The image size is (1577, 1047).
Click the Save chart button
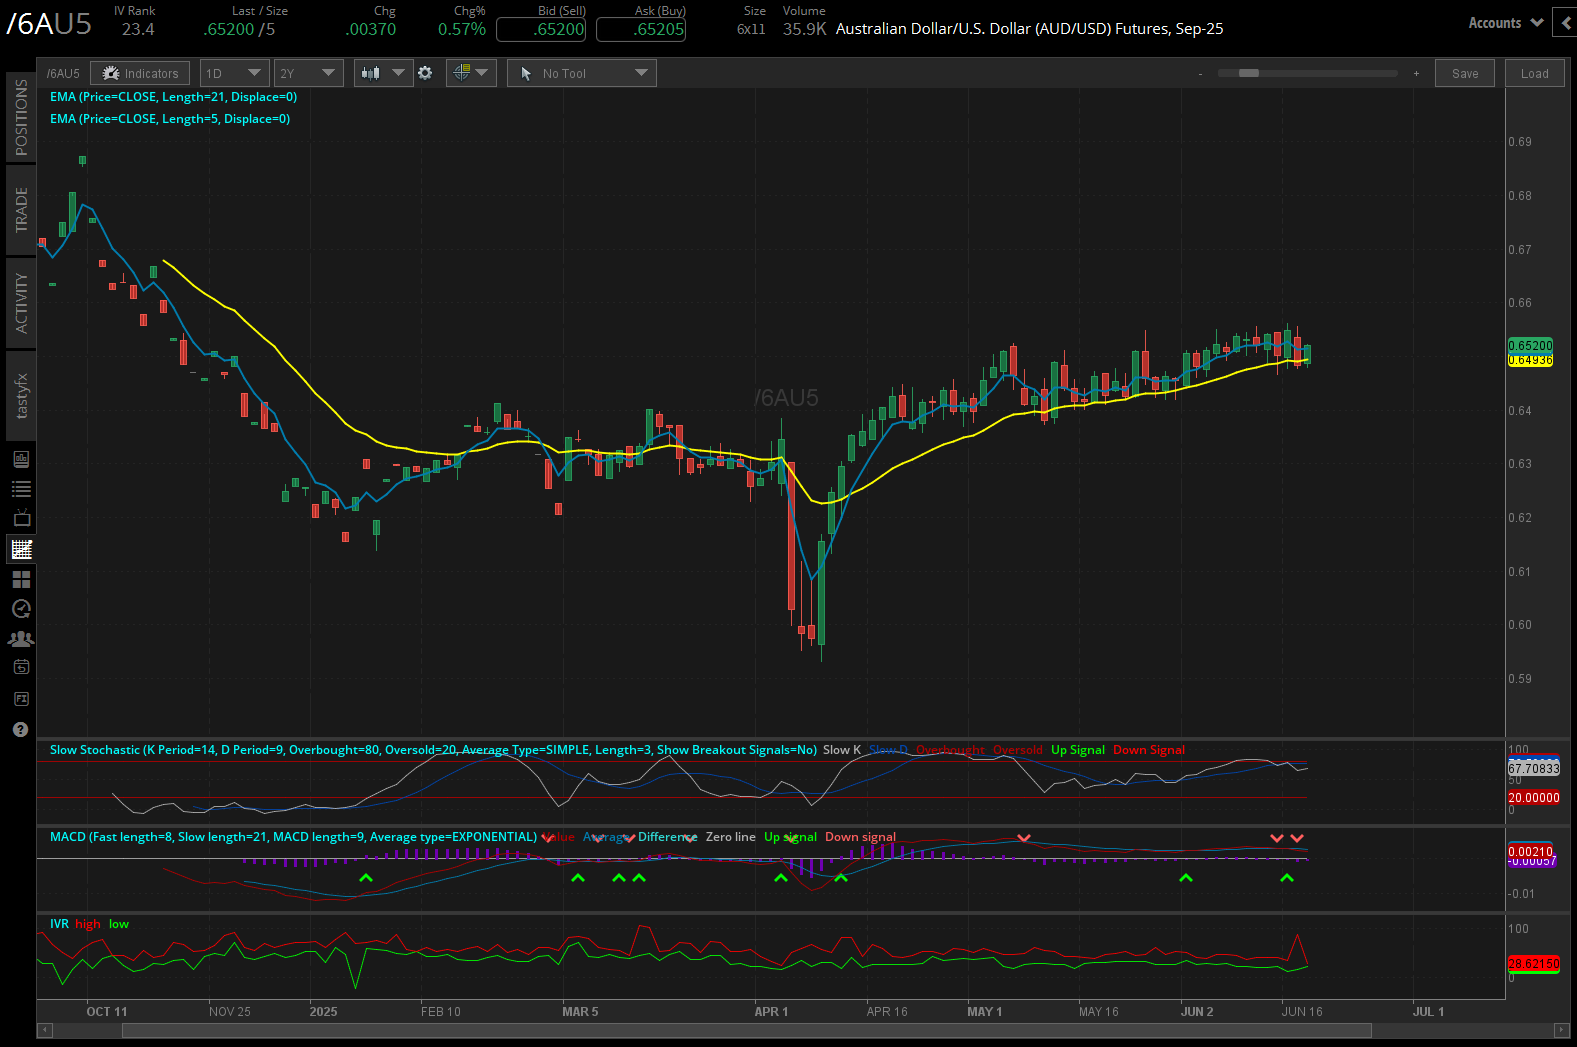click(x=1465, y=73)
